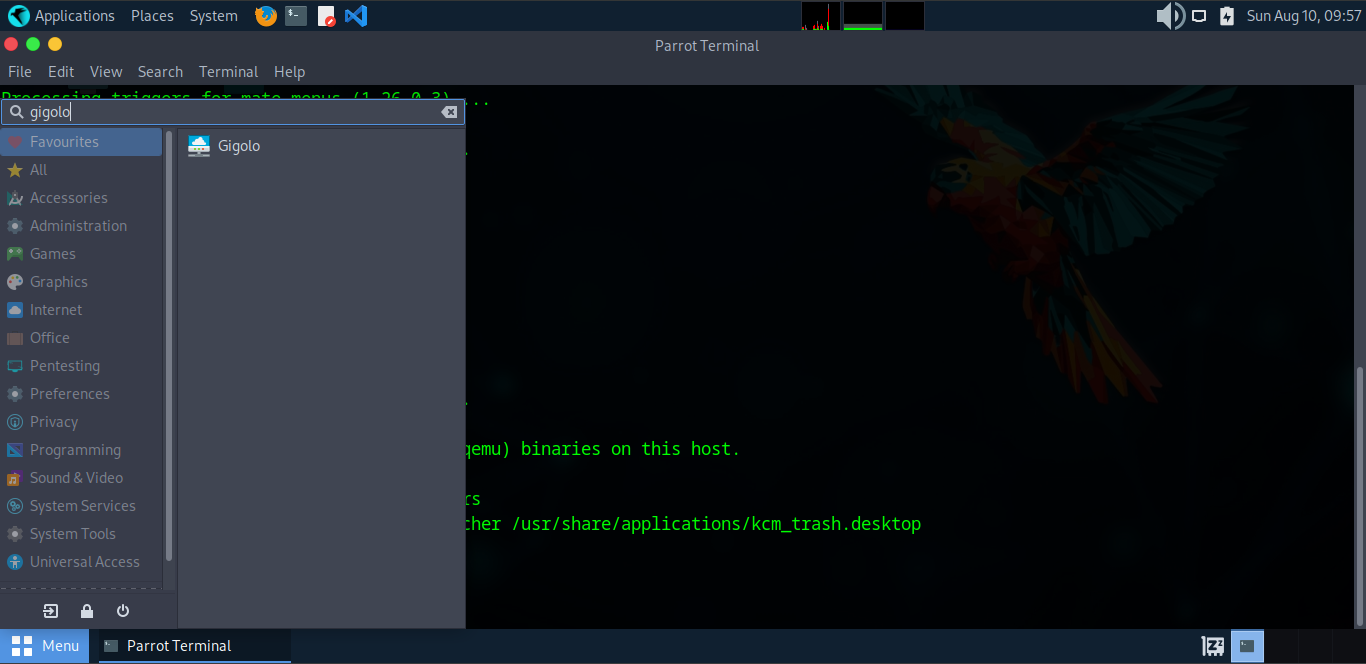Click inside the menu search field
Image resolution: width=1366 pixels, height=664 pixels.
(230, 112)
